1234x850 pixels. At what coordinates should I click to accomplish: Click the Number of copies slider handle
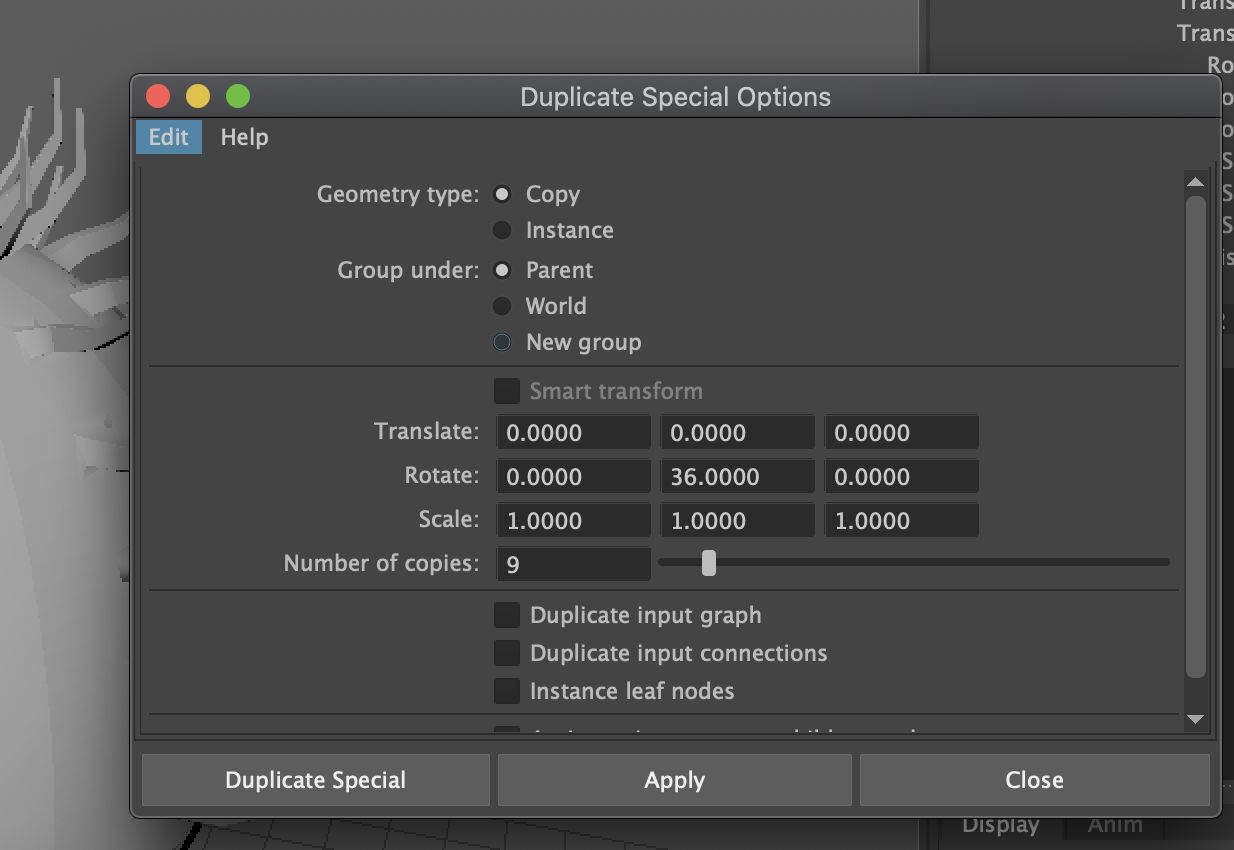pyautogui.click(x=709, y=563)
